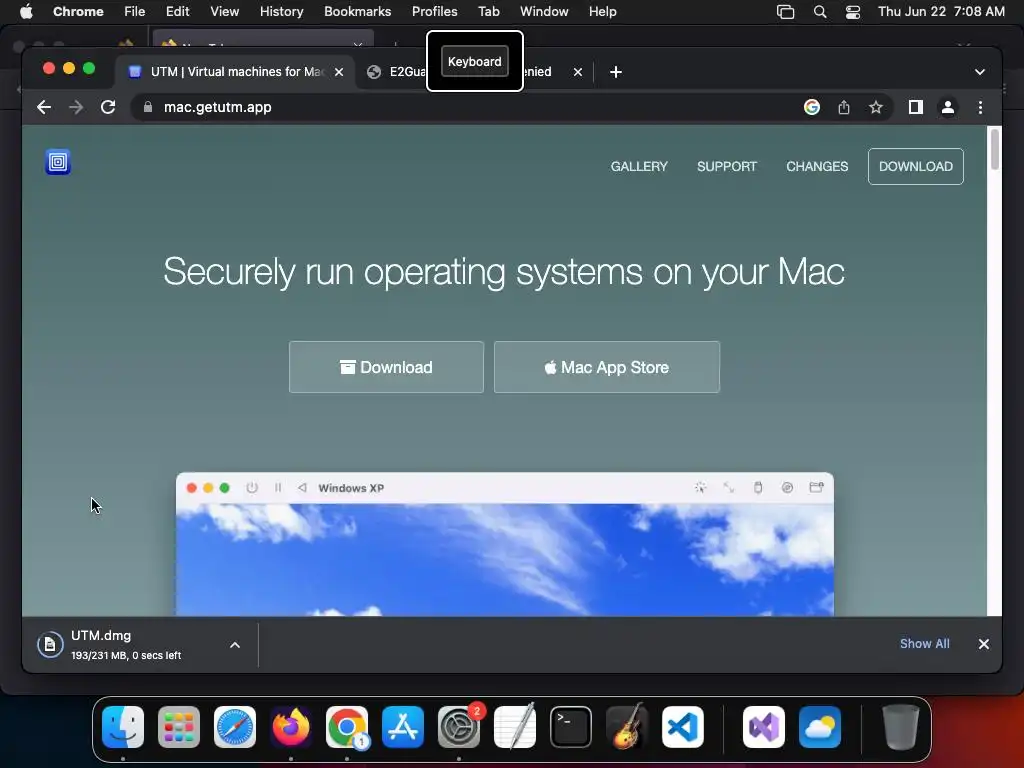Open the CHANGES page link
1024x768 pixels.
click(817, 167)
